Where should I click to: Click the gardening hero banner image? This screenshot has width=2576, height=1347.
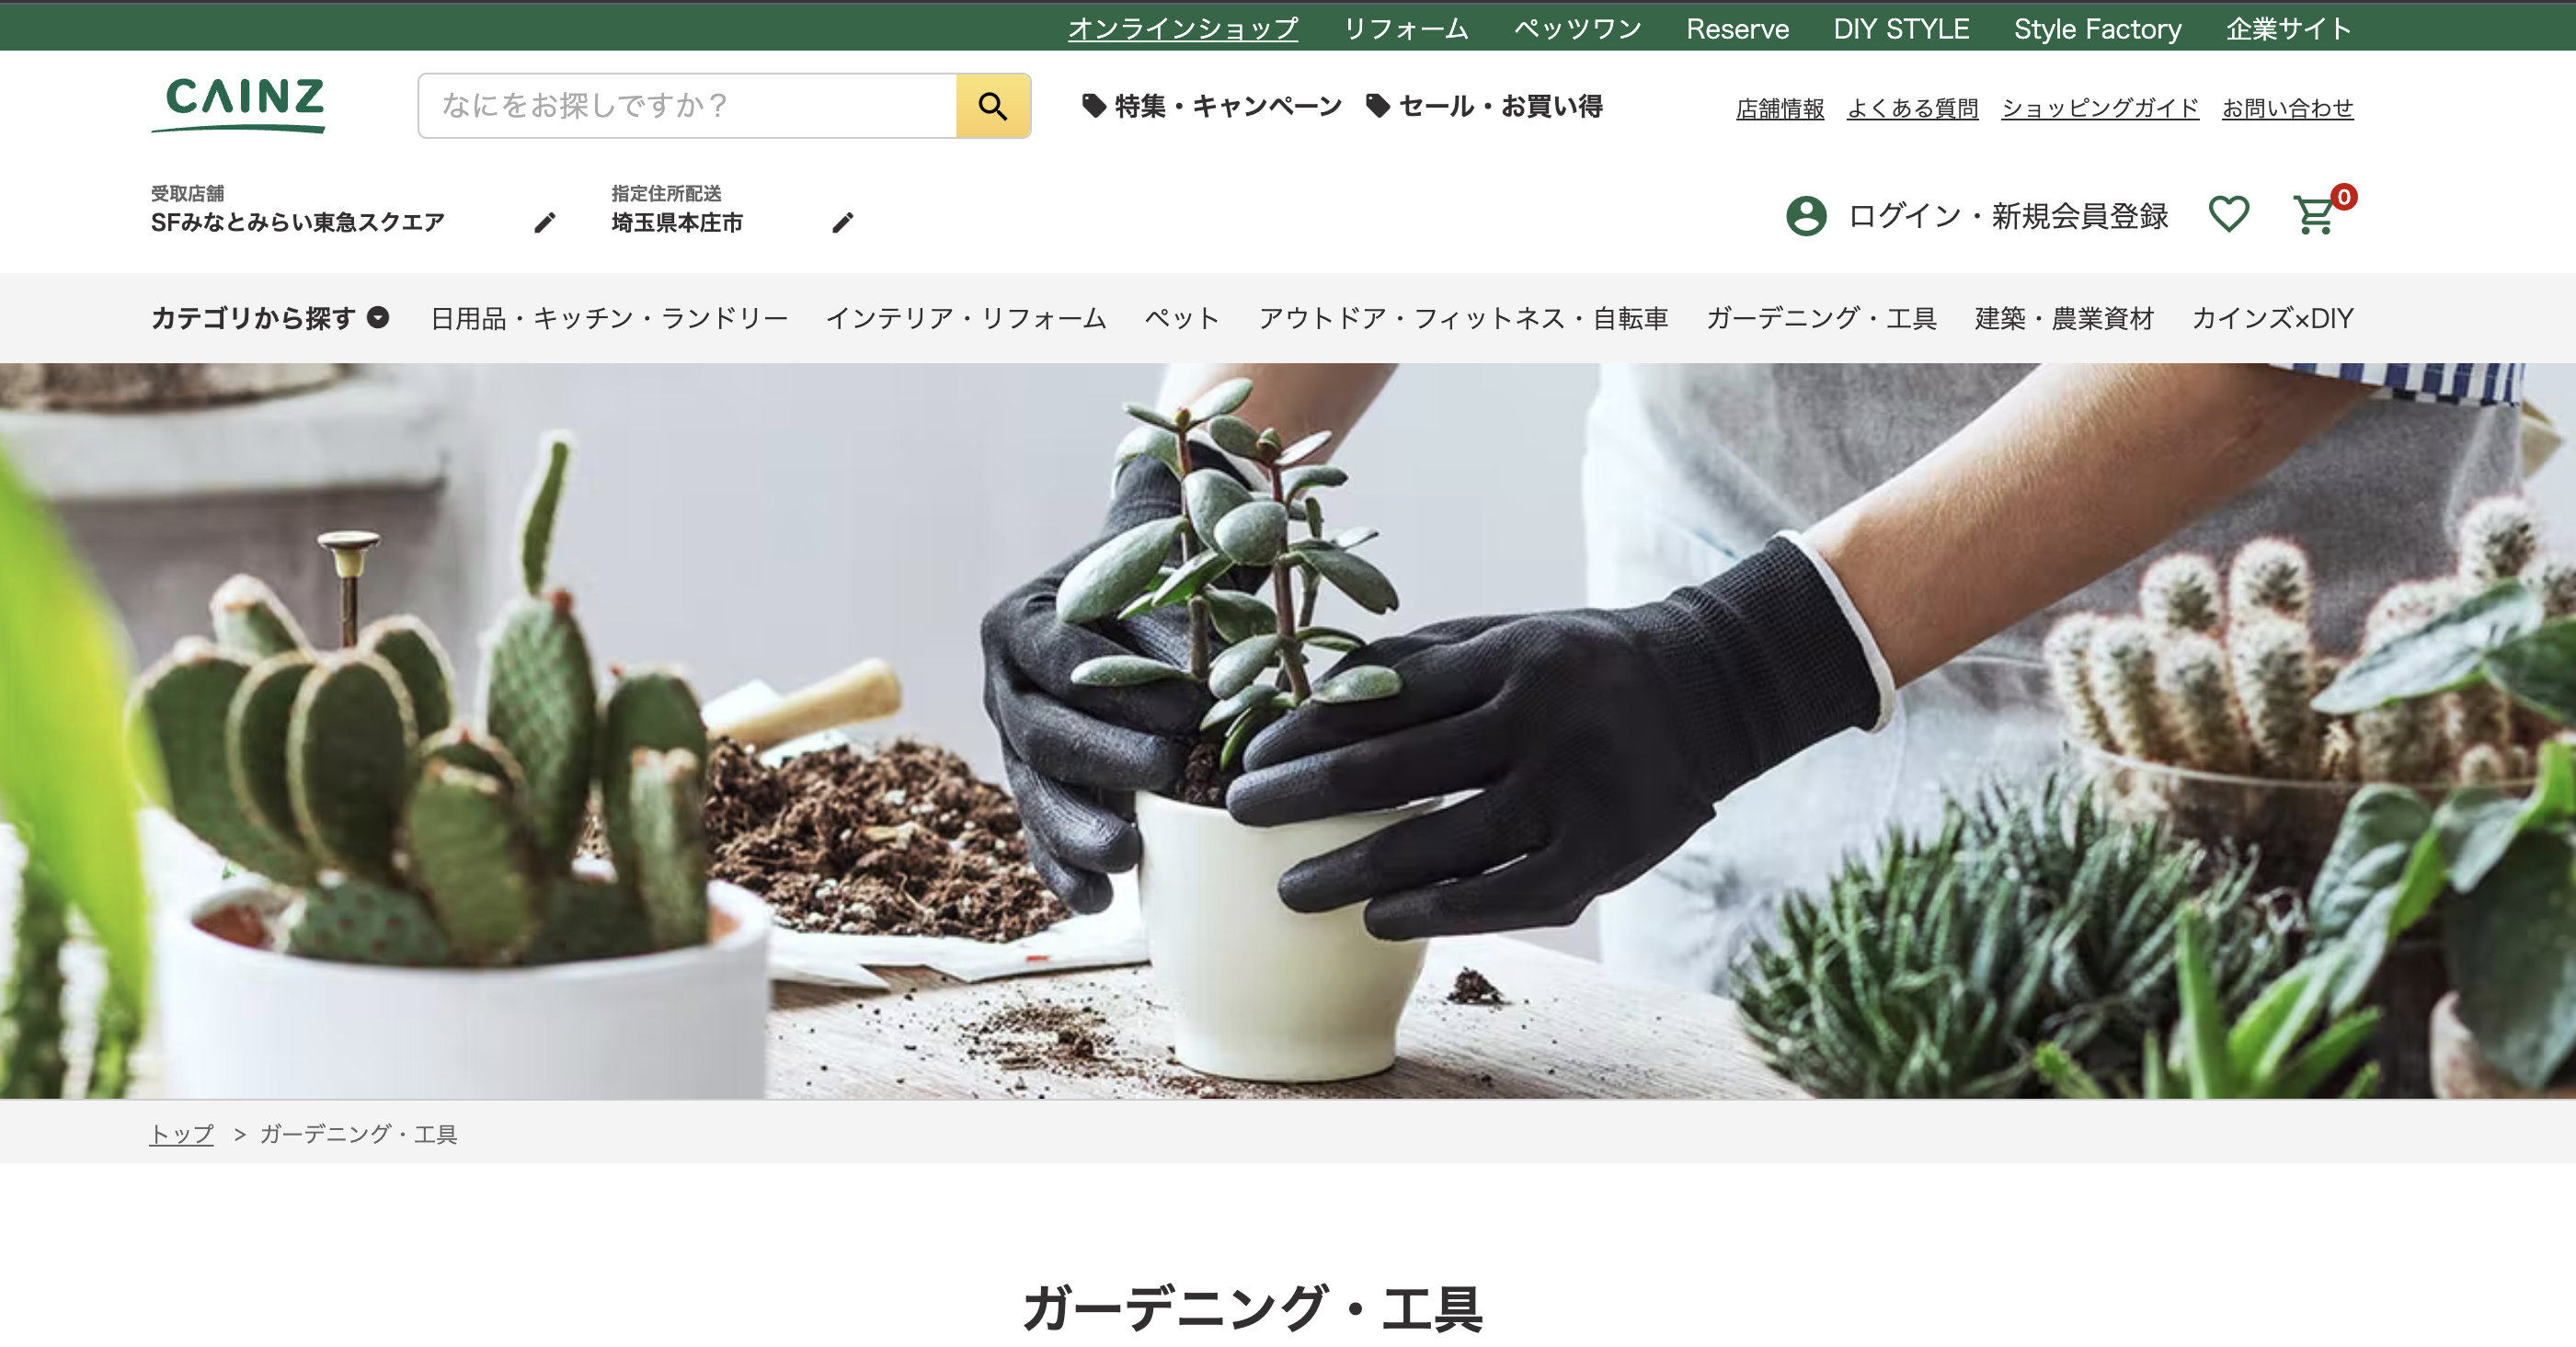click(x=1288, y=731)
